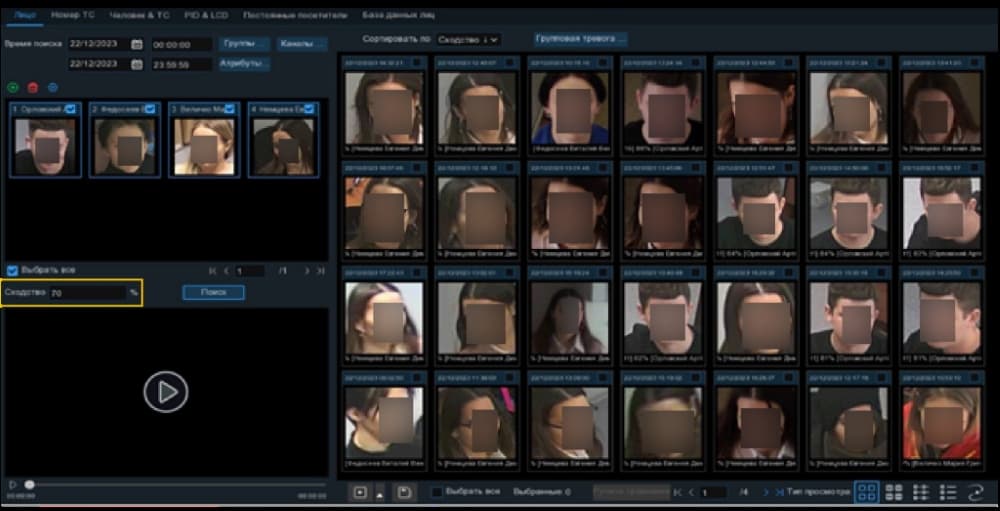Toggle bottom 'Выбрать все' results checkbox
The image size is (1000, 511).
tap(437, 492)
